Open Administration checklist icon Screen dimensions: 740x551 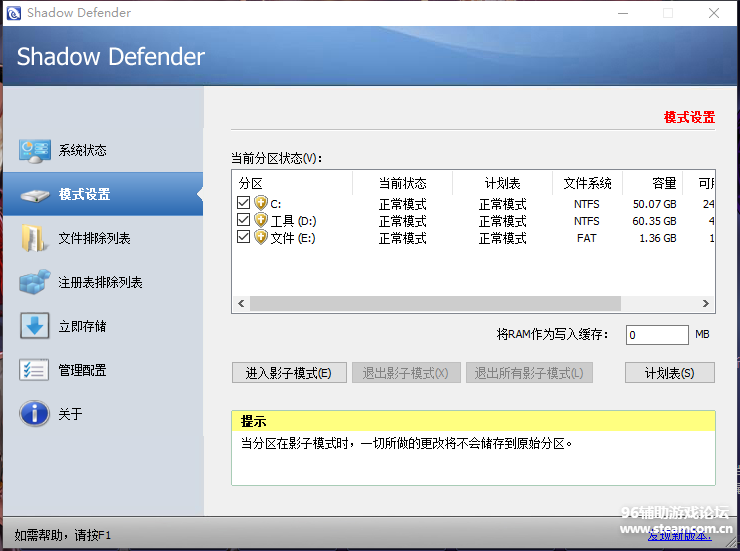(x=34, y=370)
